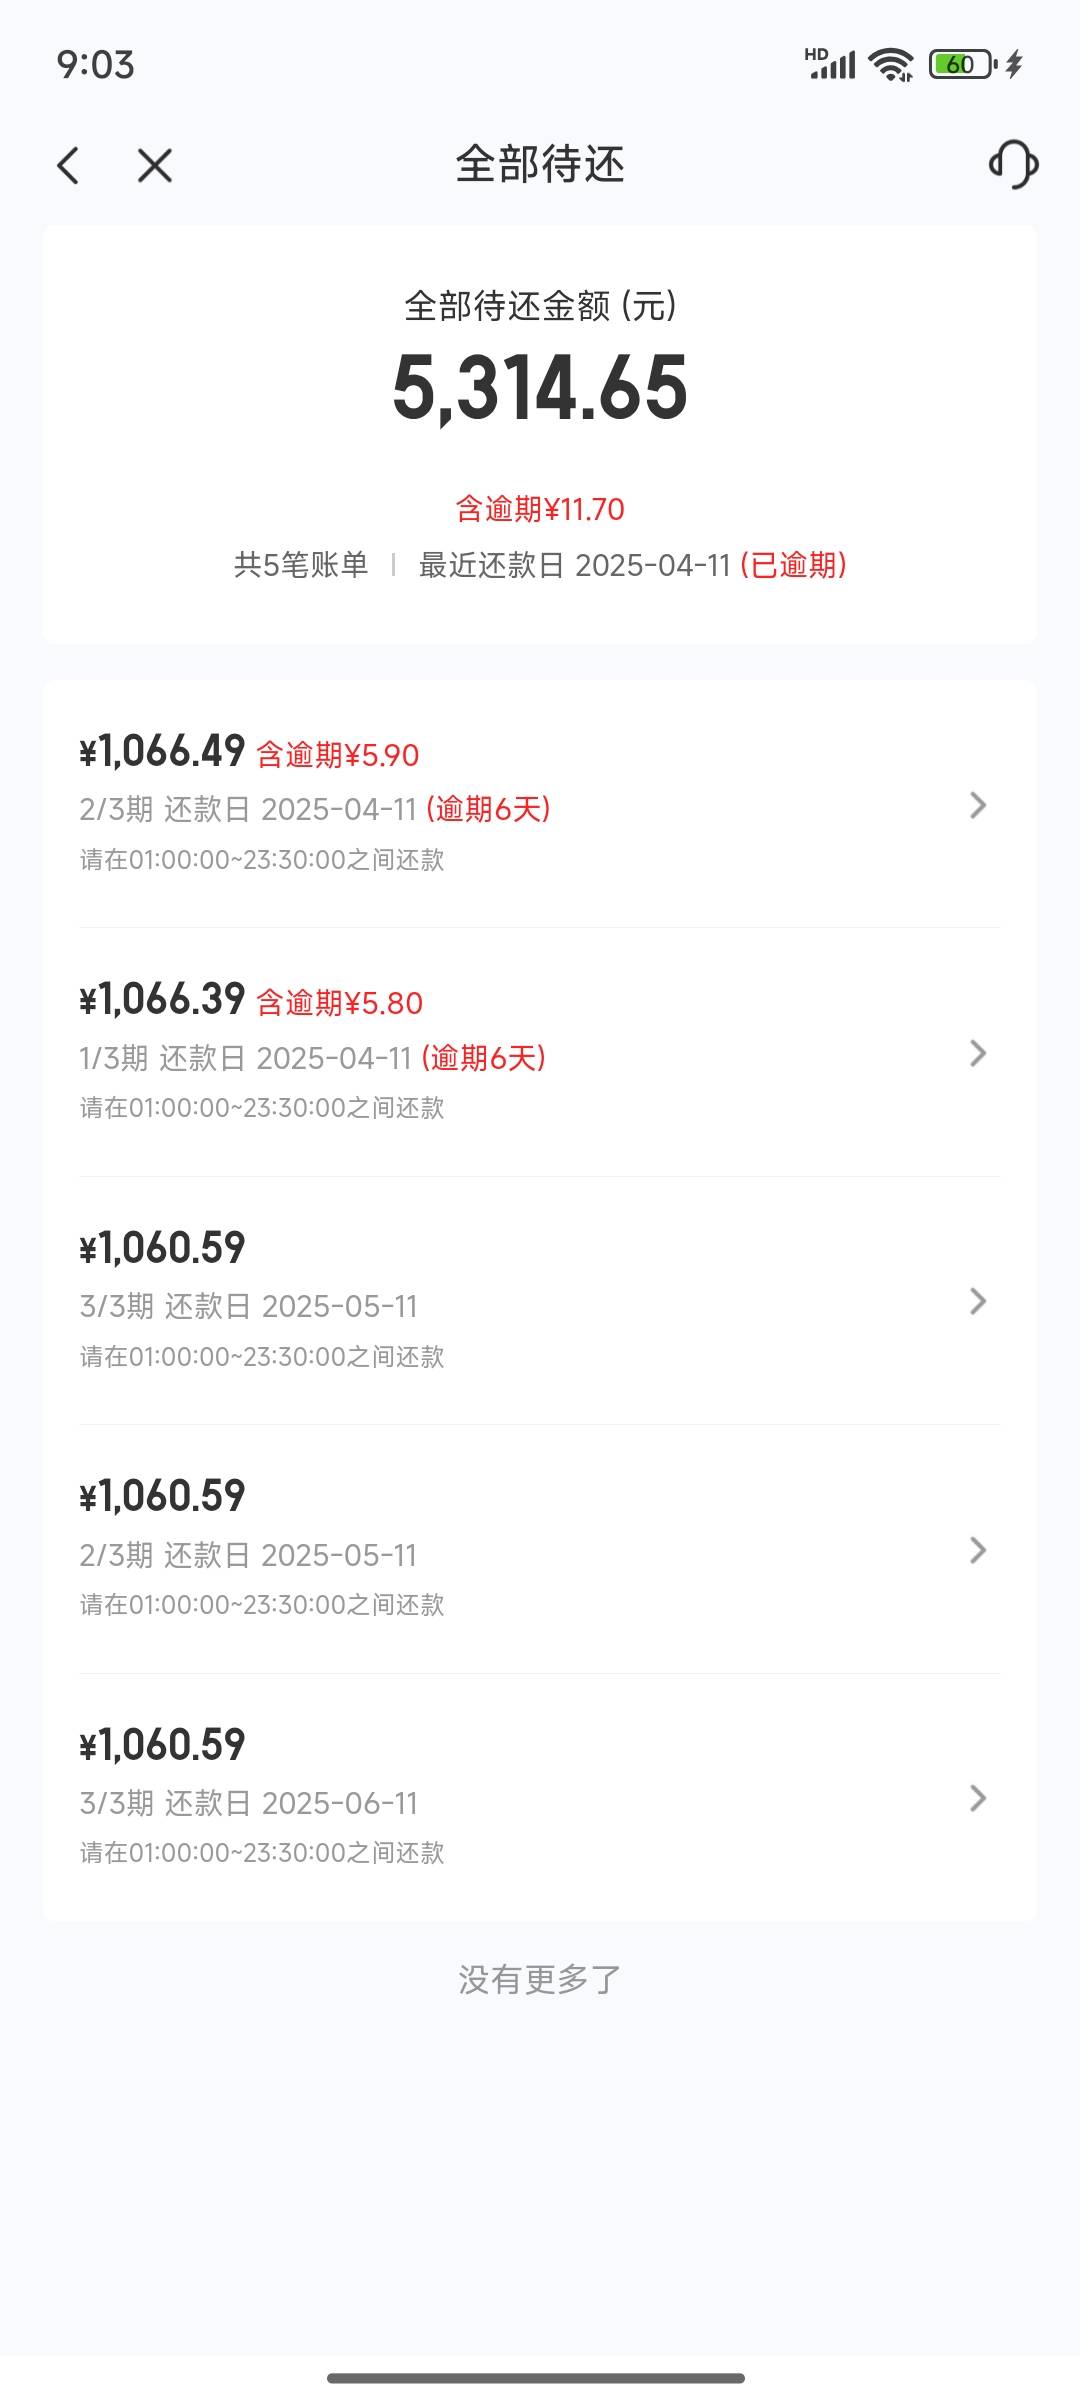1080x2400 pixels.
Task: Tap the 没有更多了 footer text
Action: coord(540,1979)
